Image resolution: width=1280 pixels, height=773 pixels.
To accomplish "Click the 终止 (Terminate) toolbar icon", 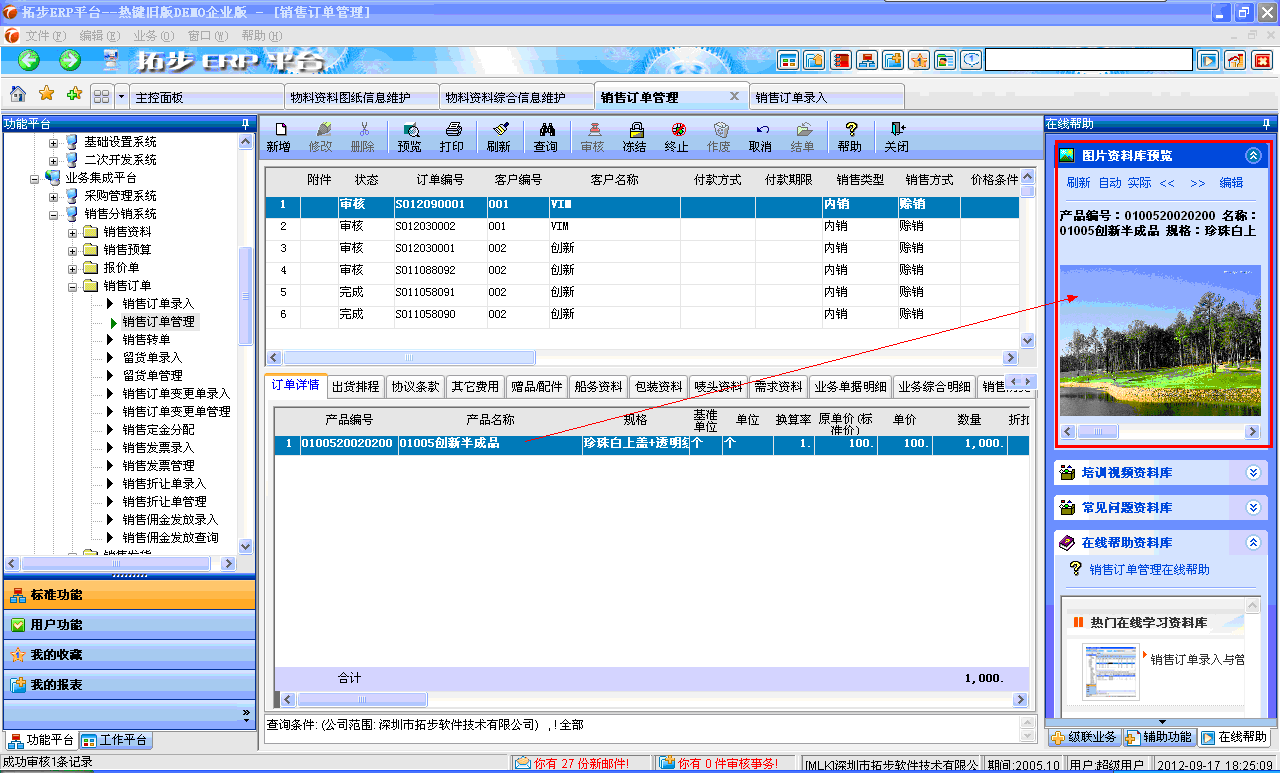I will (x=679, y=136).
